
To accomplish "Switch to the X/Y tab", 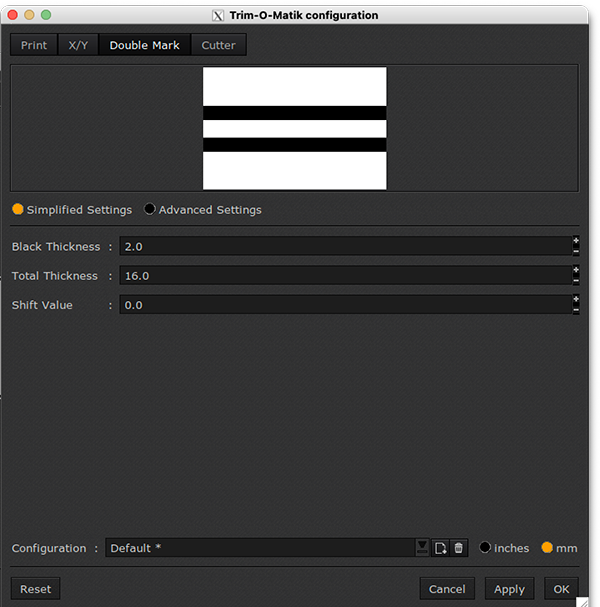I will point(78,45).
